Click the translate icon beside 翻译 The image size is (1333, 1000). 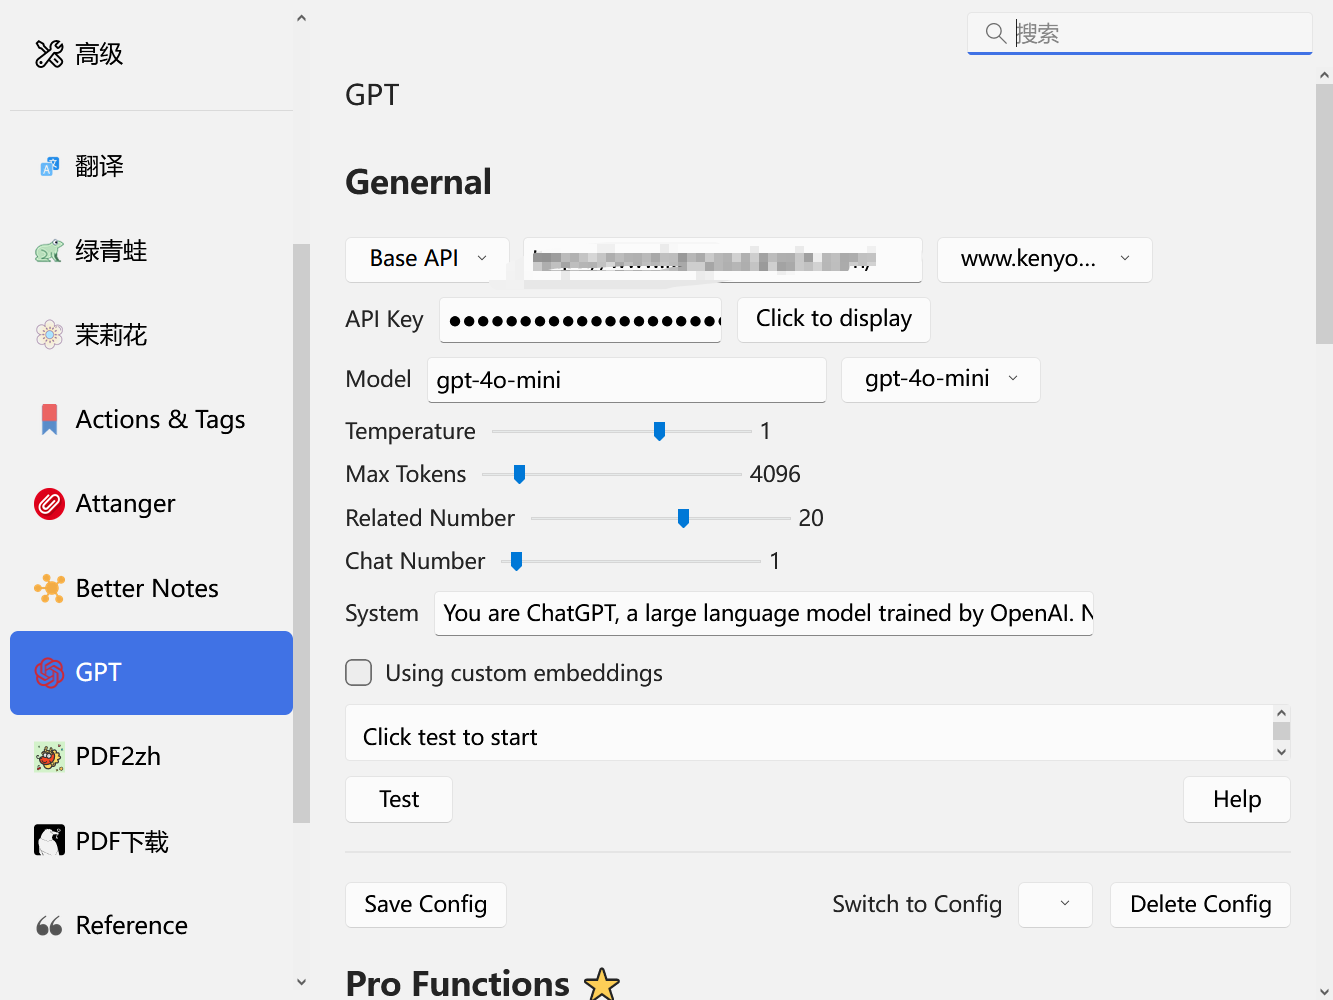coord(49,166)
